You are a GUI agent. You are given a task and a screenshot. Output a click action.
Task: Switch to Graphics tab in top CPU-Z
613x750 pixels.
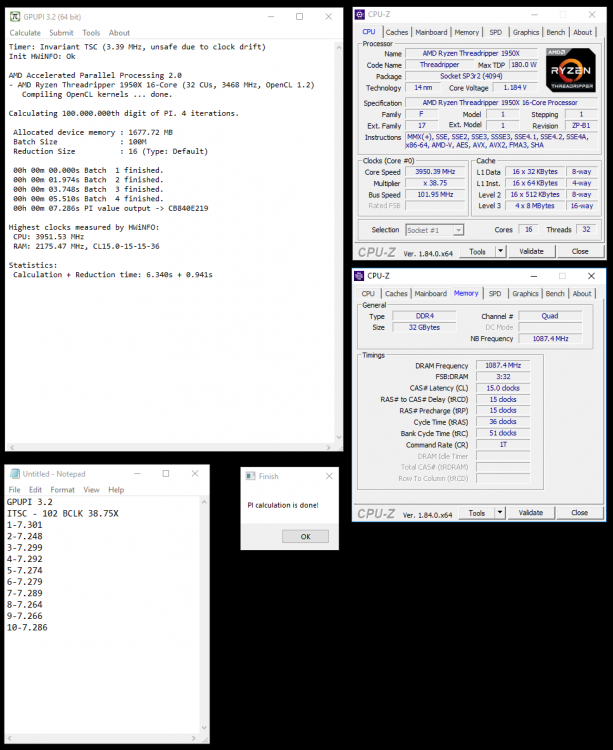[x=525, y=32]
